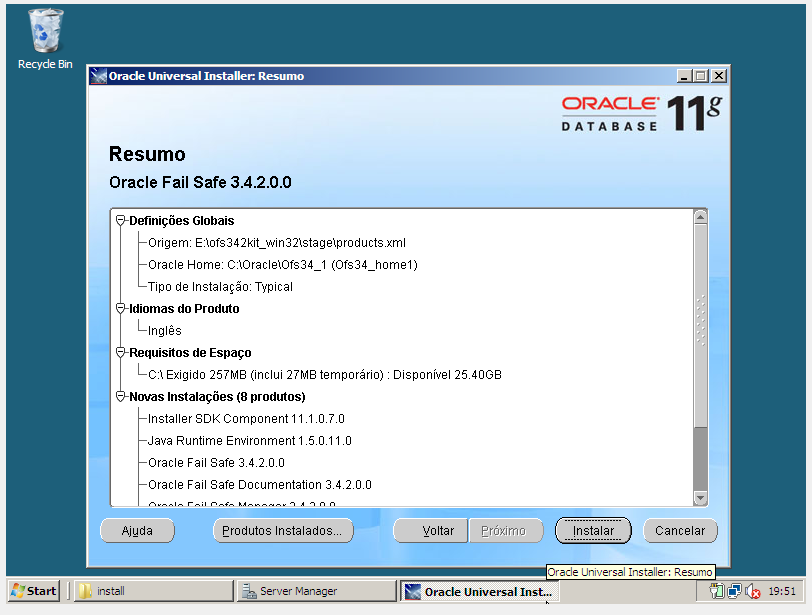812x615 pixels.
Task: Click the volume icon in system tray
Action: pos(755,590)
